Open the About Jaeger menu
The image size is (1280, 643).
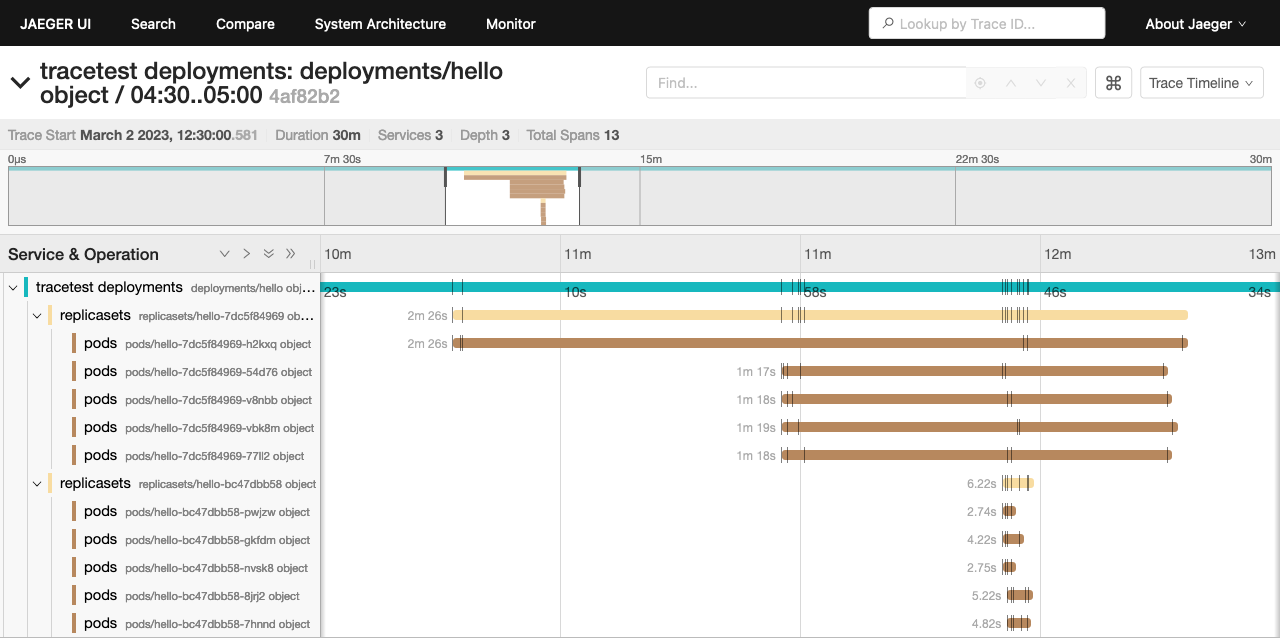pos(1195,24)
